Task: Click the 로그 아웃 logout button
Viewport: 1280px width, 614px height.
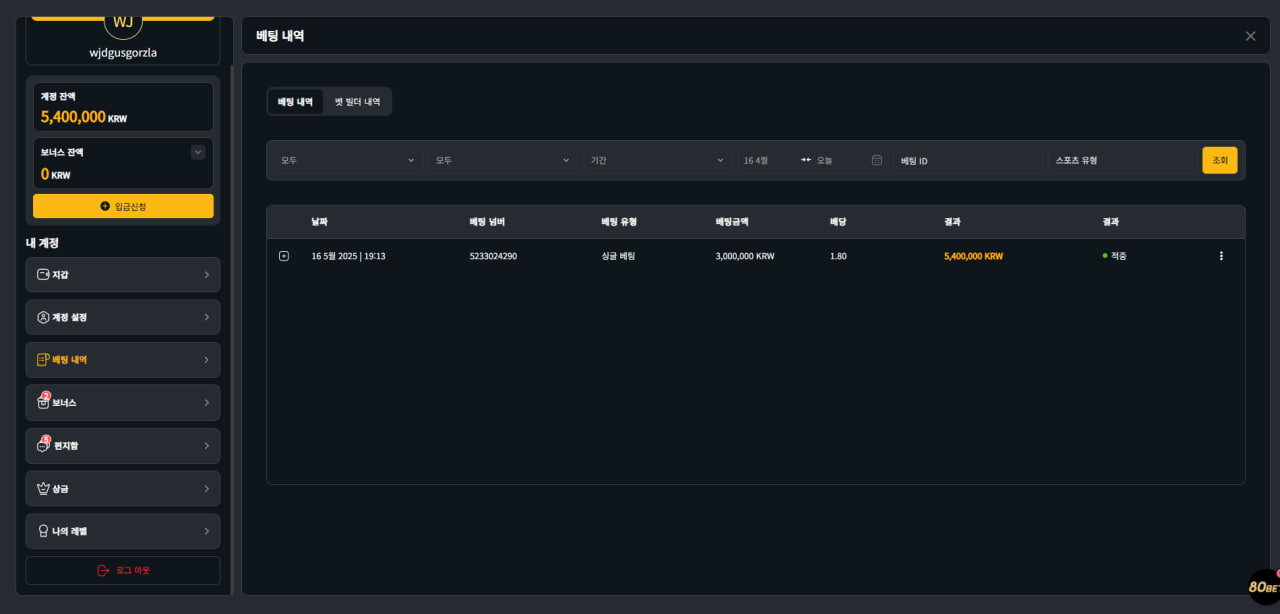Action: [123, 570]
